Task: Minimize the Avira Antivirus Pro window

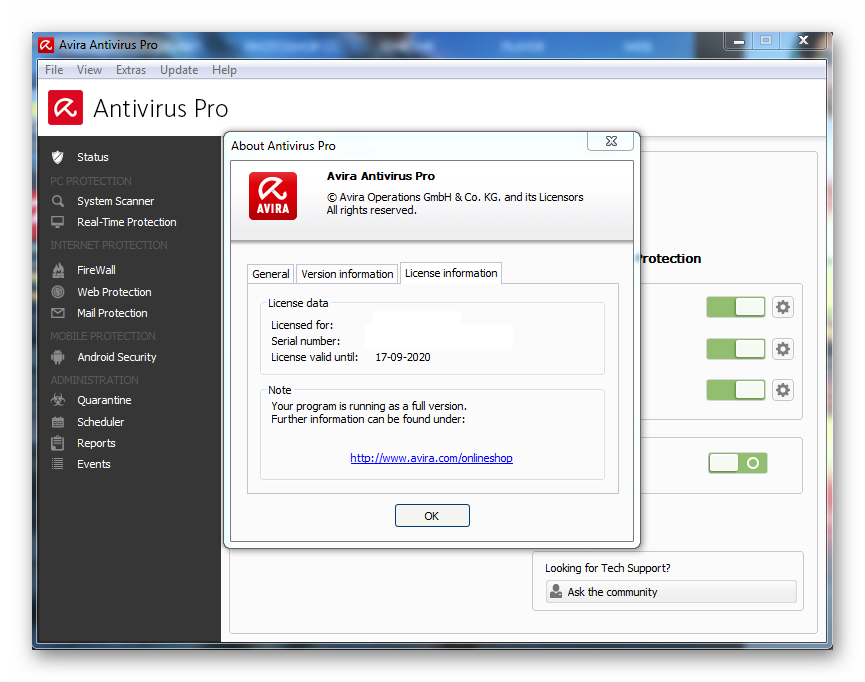Action: 739,41
